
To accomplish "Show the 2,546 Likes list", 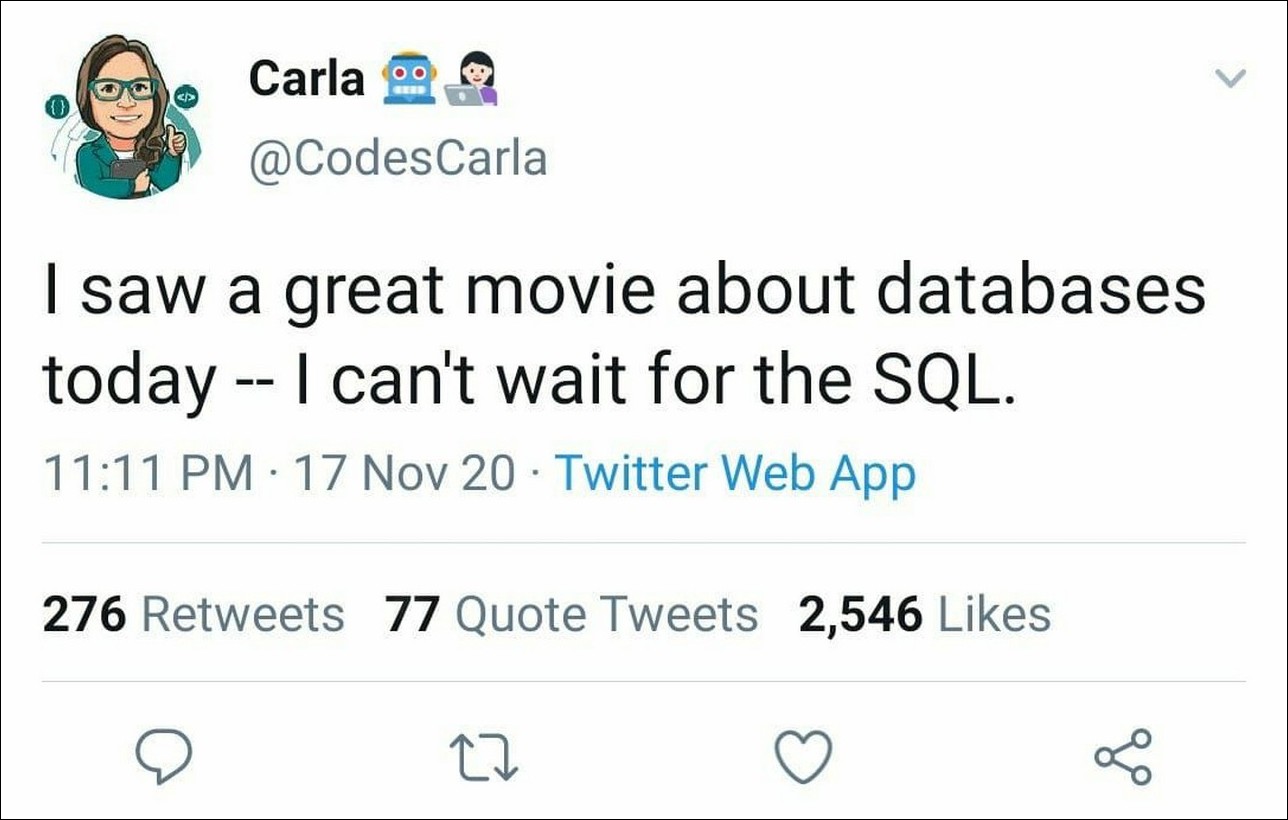I will pos(924,614).
